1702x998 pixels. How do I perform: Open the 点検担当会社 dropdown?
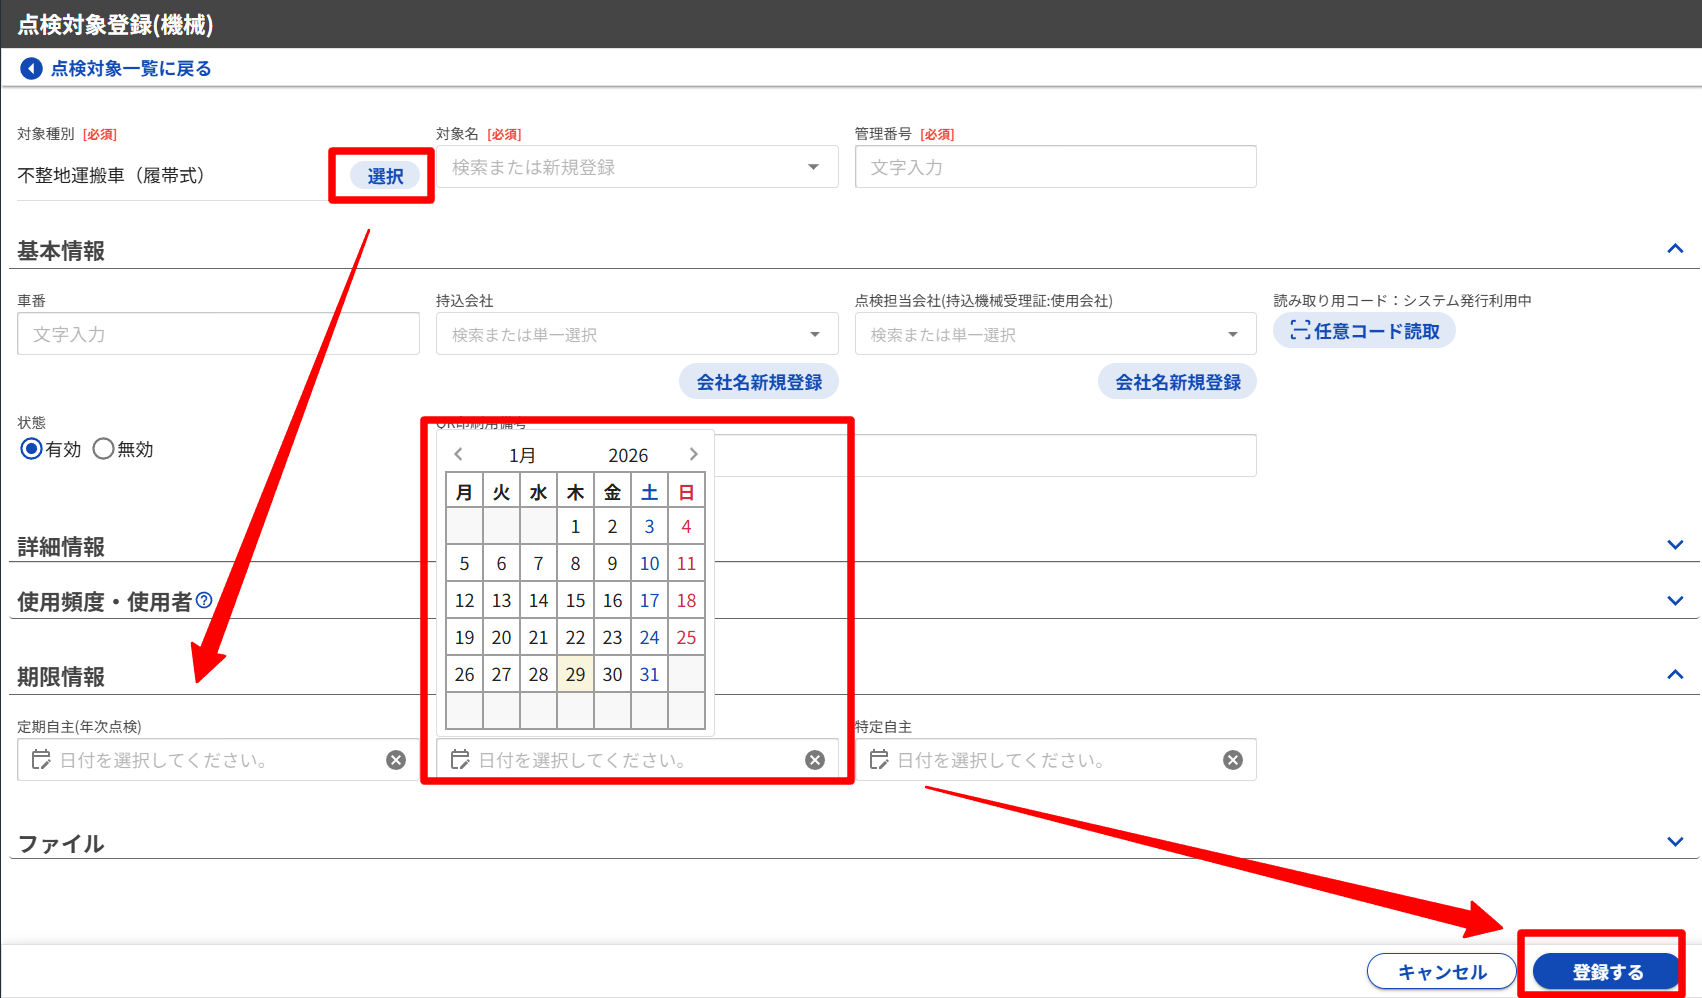[x=1233, y=334]
